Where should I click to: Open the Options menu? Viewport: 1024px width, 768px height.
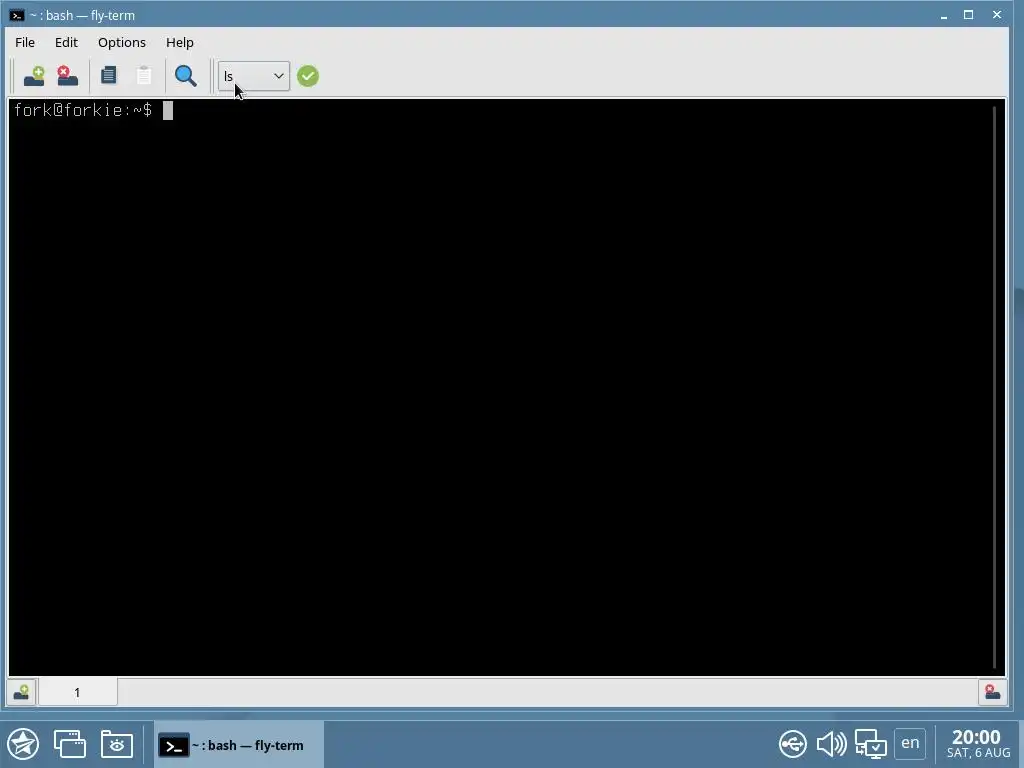[x=121, y=42]
